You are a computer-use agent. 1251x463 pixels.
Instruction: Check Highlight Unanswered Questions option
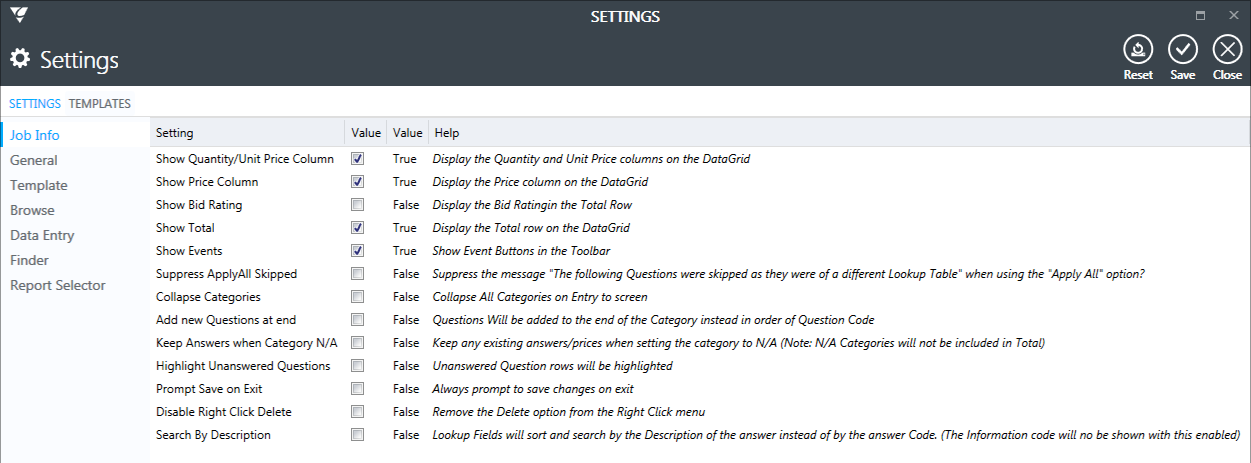(357, 366)
